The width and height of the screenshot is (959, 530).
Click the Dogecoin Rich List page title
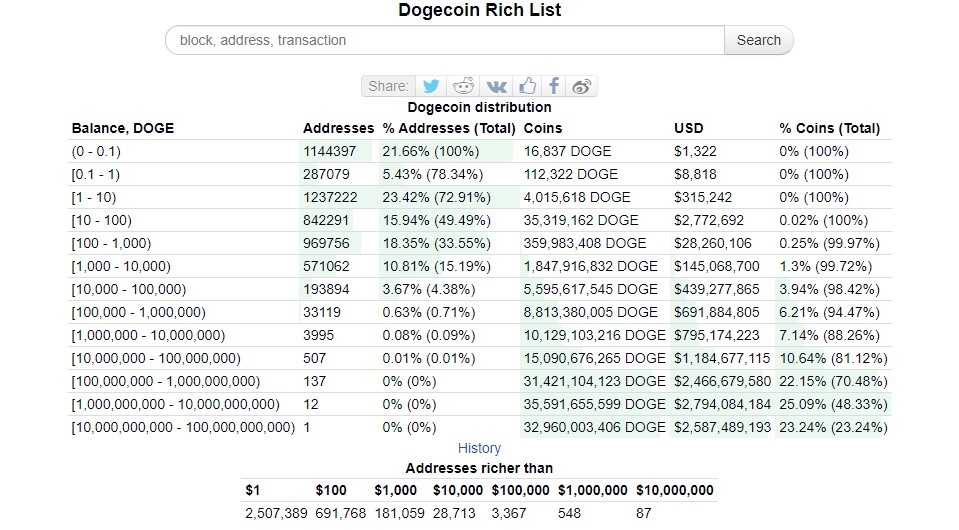click(479, 11)
